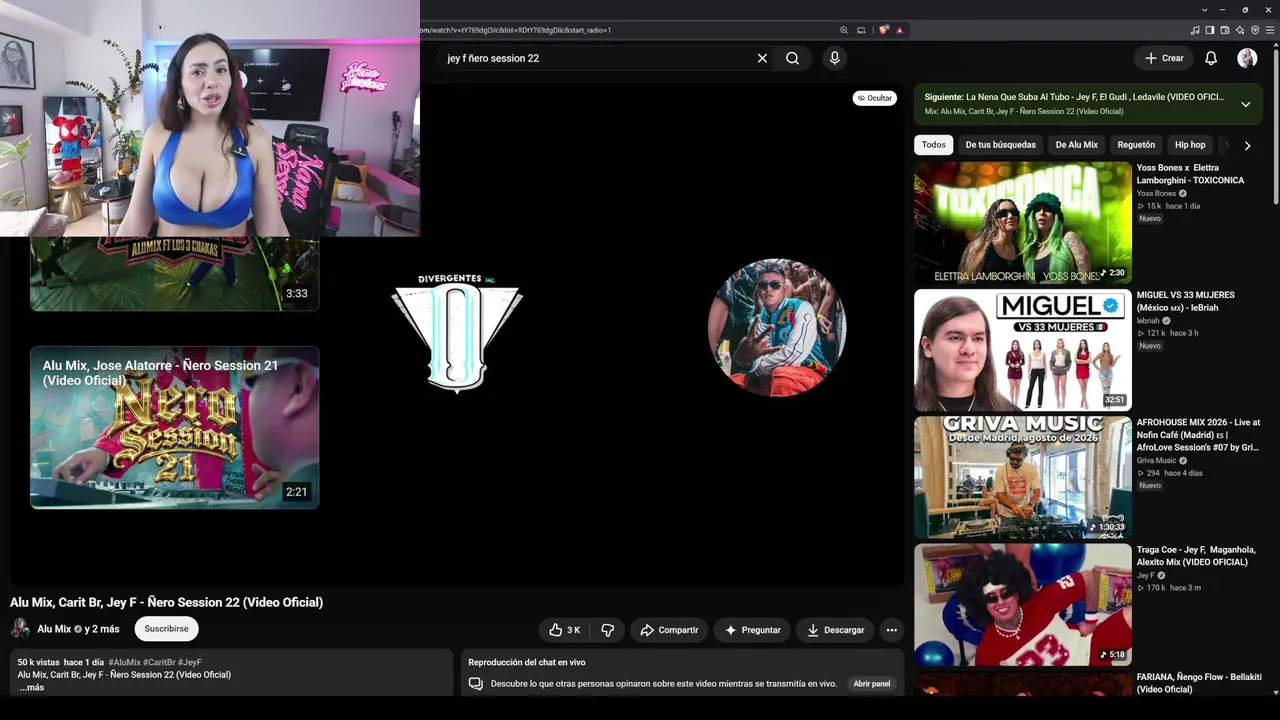Image resolution: width=1280 pixels, height=720 pixels.
Task: Click the #AluMix hashtag
Action: (x=124, y=662)
